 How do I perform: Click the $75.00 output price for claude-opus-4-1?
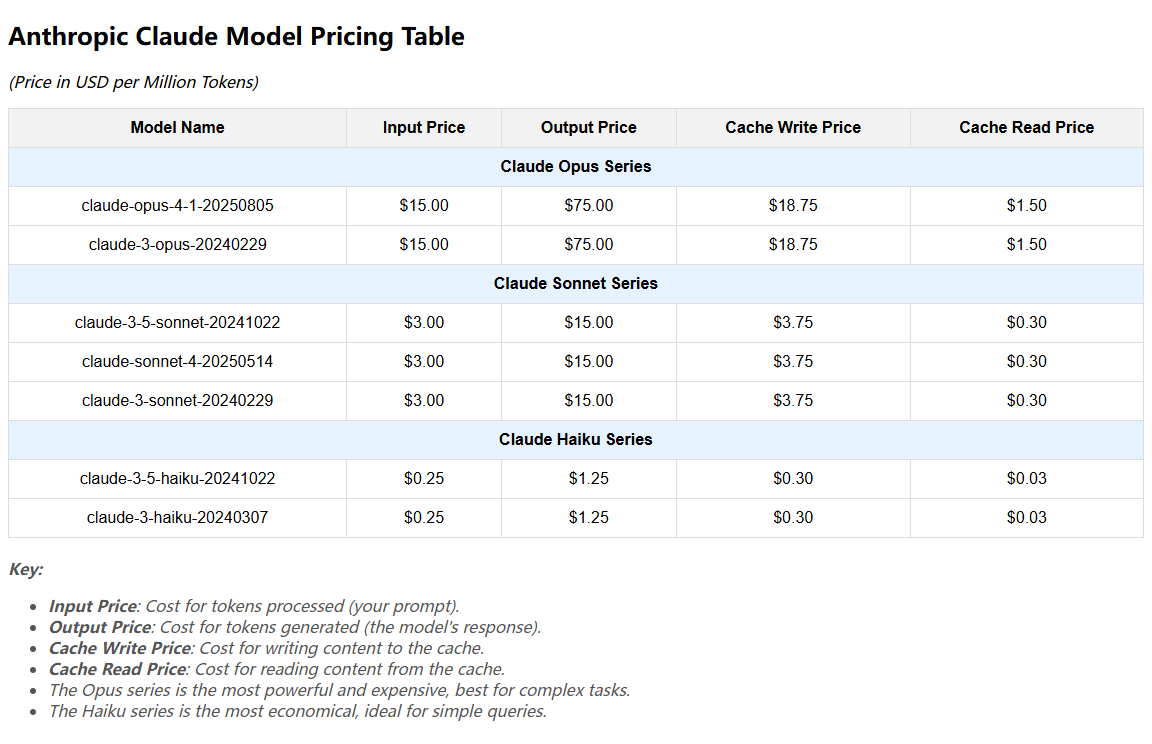588,206
